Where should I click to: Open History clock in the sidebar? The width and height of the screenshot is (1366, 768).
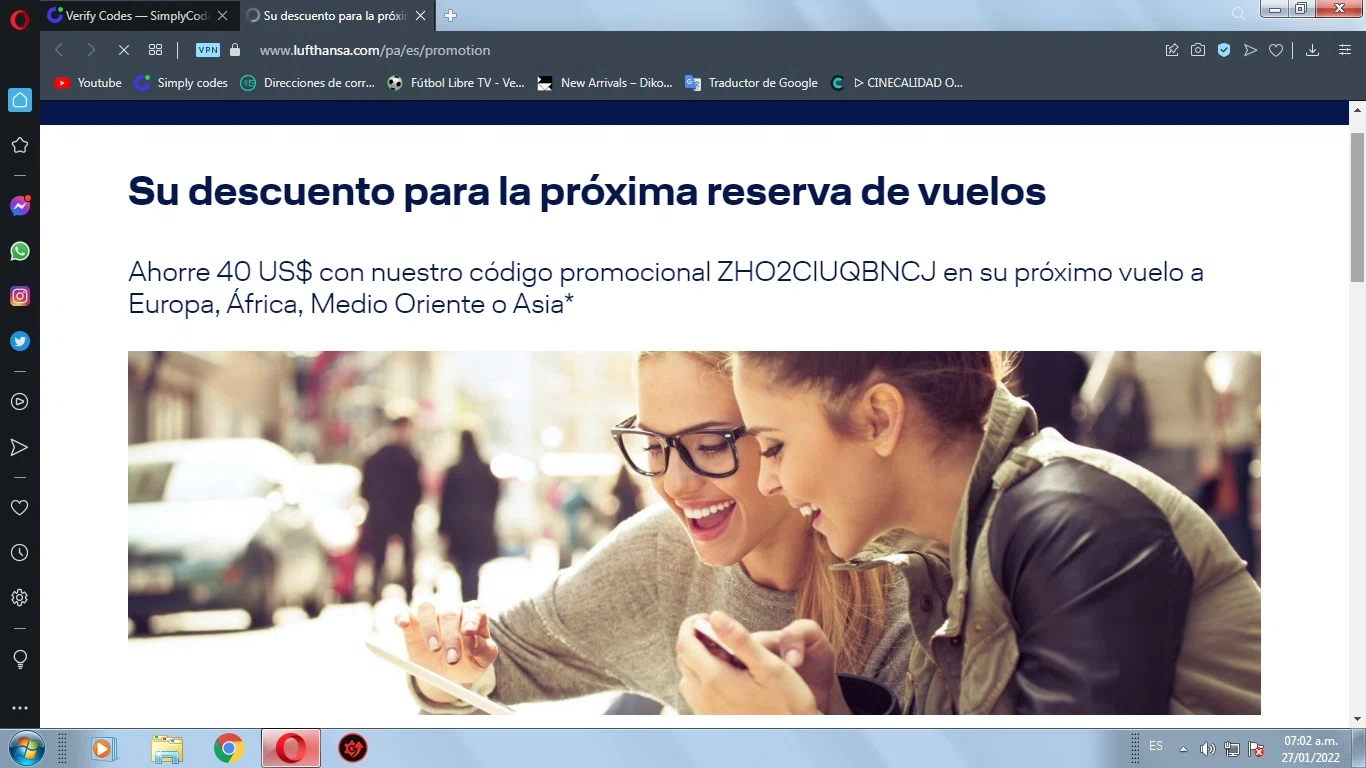point(19,553)
